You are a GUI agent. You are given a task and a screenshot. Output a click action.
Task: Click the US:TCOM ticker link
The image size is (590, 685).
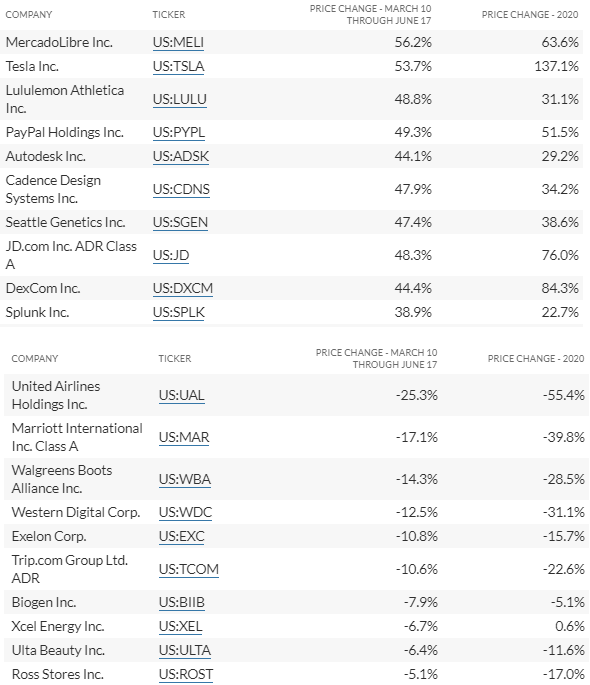pyautogui.click(x=189, y=570)
